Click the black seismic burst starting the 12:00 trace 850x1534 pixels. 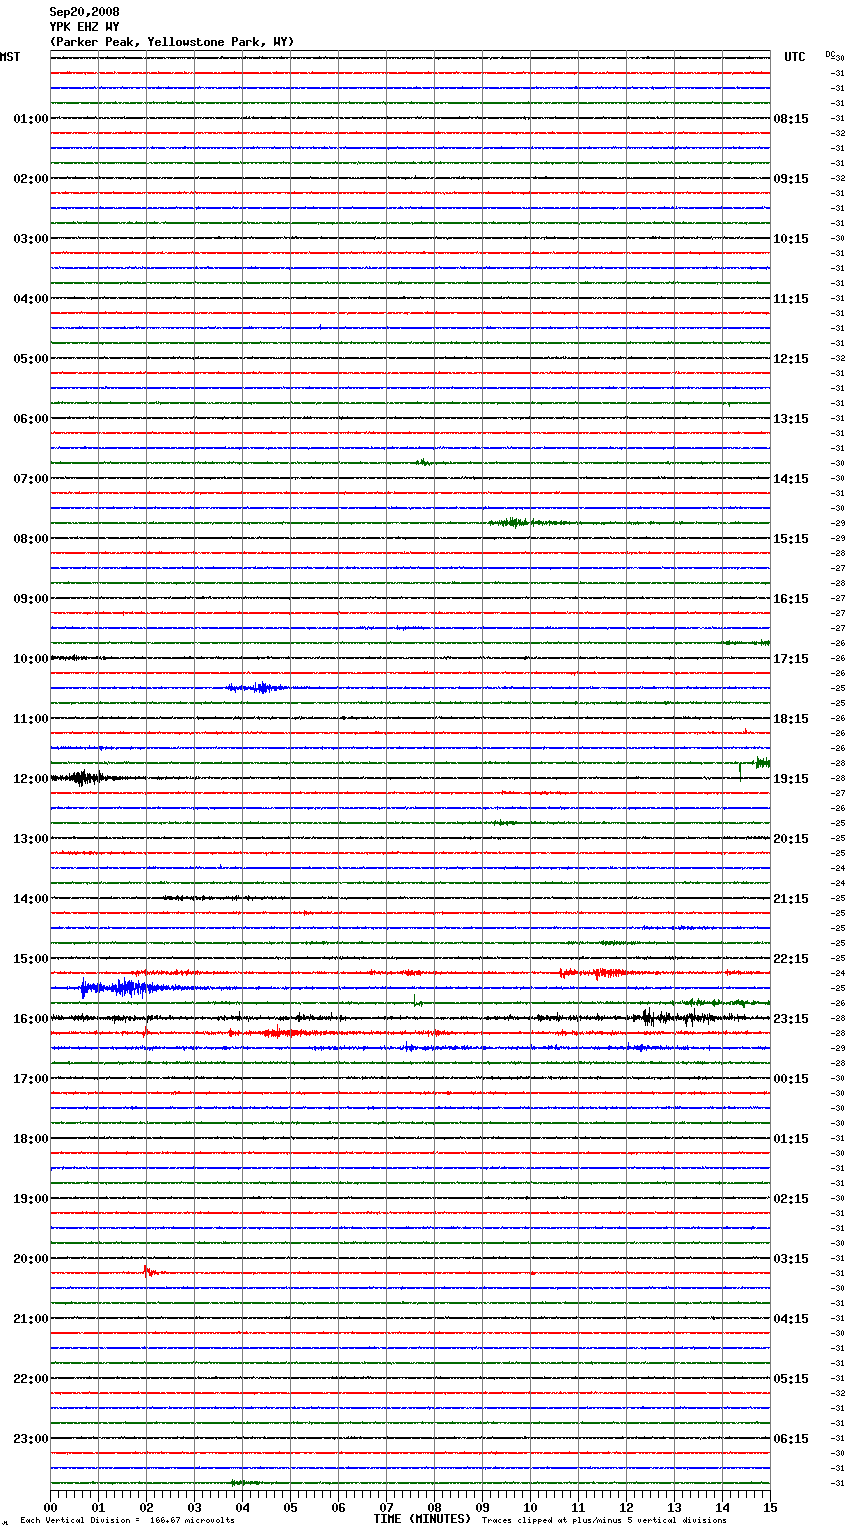[x=85, y=778]
